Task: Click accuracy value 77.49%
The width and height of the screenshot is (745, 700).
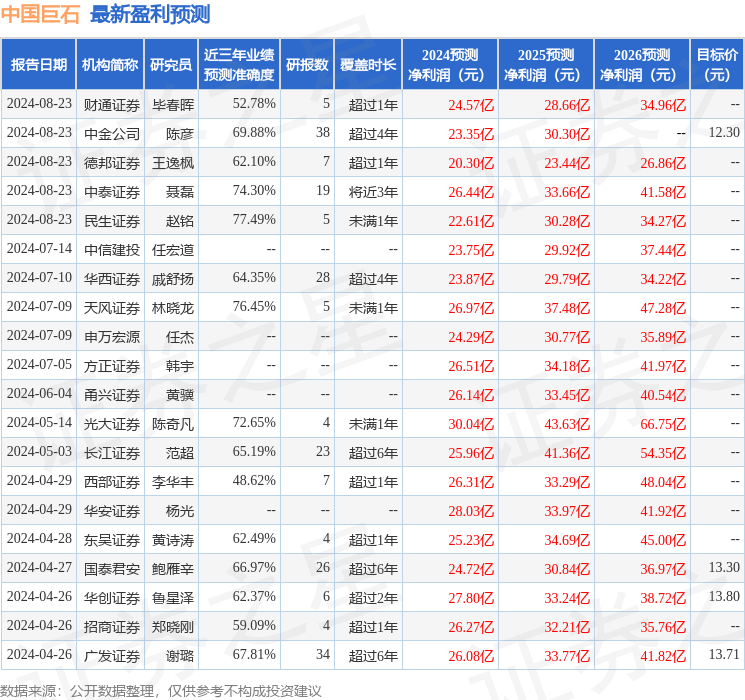Action: coord(254,220)
